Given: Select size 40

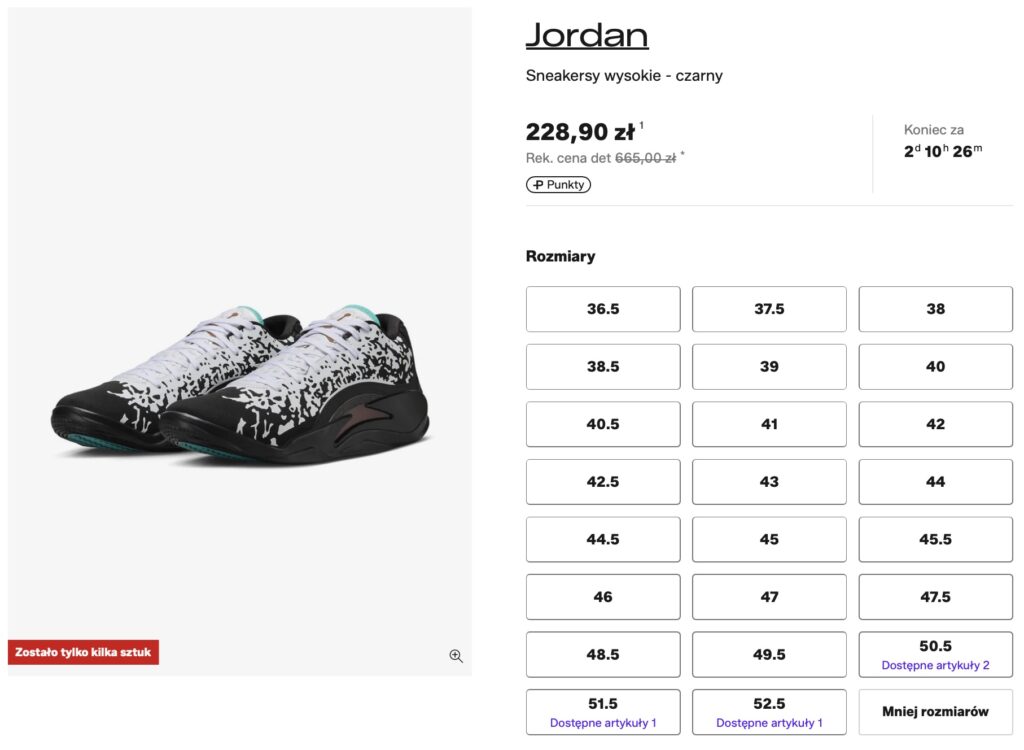Looking at the screenshot, I should tap(935, 367).
